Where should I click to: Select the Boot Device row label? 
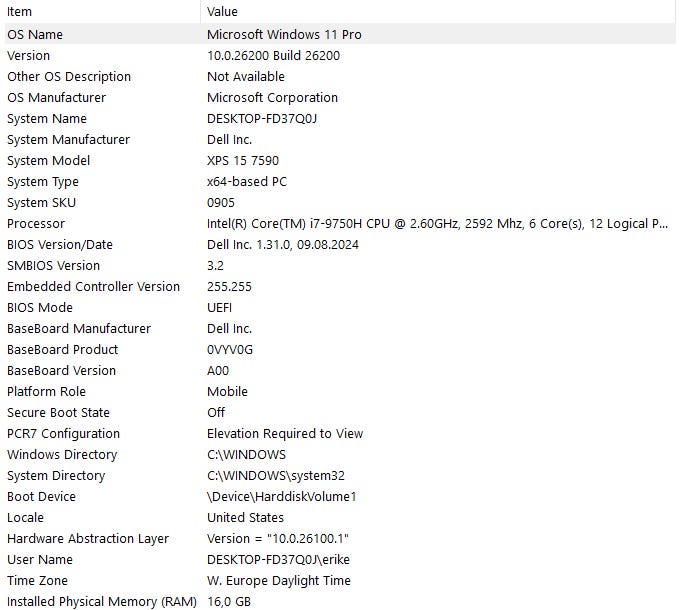(x=41, y=497)
